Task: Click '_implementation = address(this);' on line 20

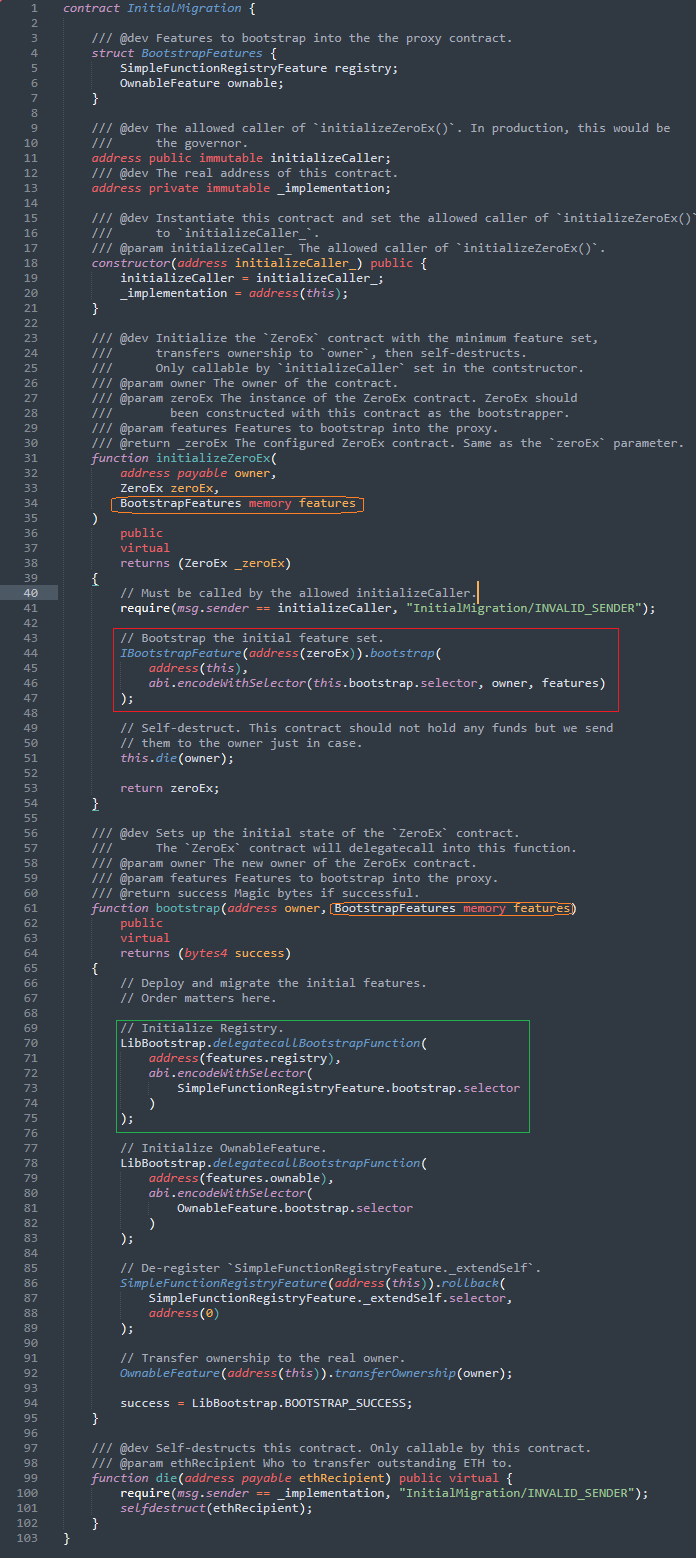Action: tap(234, 293)
